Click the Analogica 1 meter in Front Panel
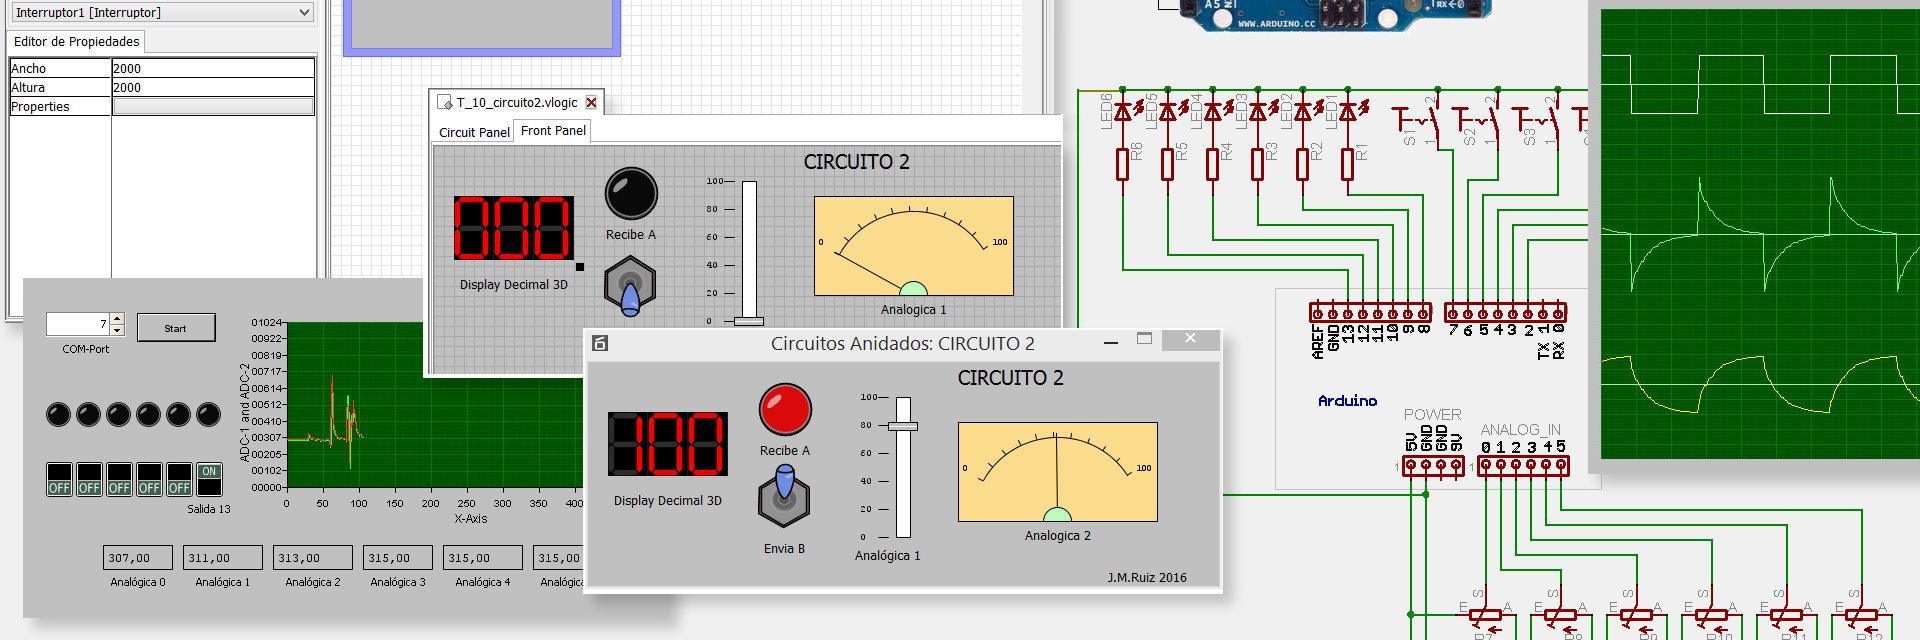Viewport: 1920px width, 640px height. coord(913,246)
